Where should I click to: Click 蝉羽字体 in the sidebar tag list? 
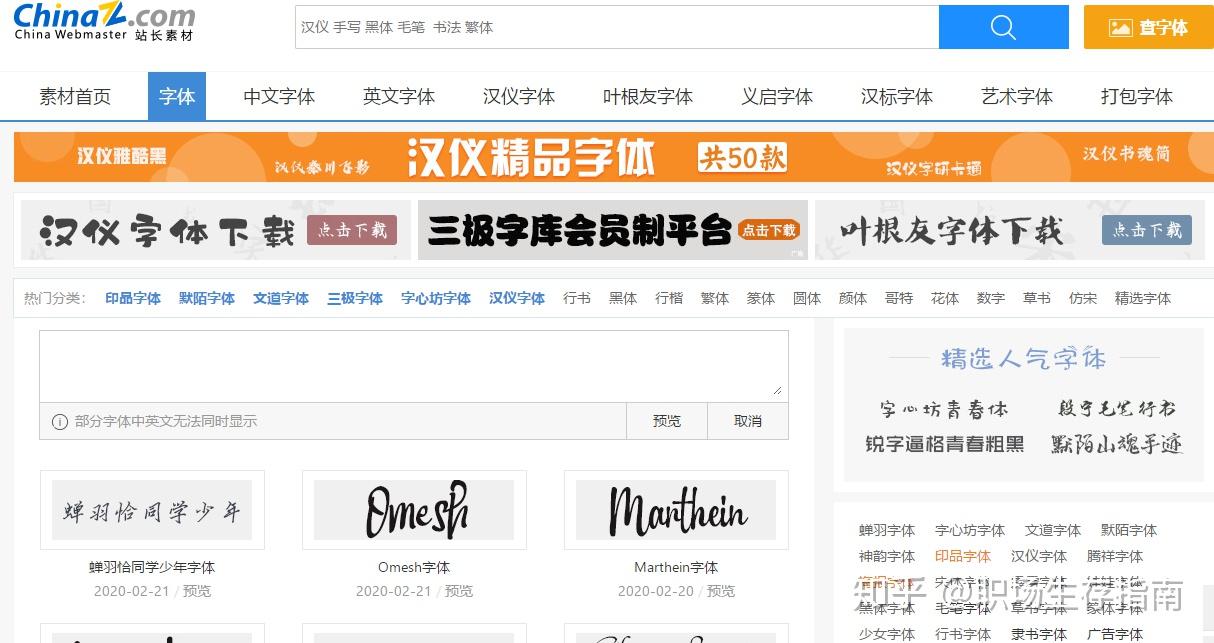coord(887,530)
